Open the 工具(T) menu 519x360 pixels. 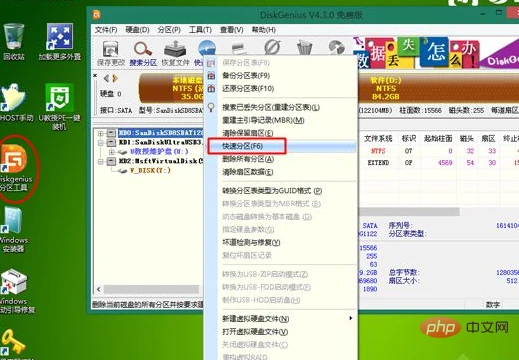200,30
